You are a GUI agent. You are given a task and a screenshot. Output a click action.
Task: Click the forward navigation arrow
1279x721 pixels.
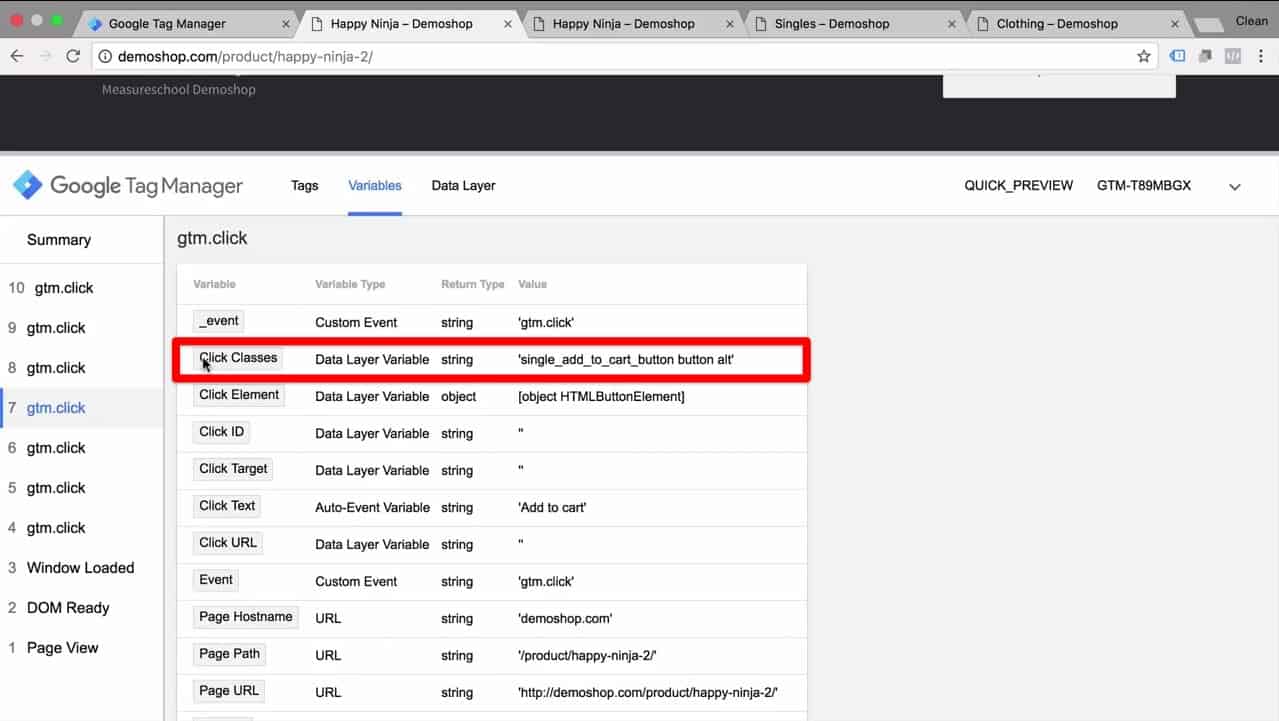pyautogui.click(x=45, y=57)
